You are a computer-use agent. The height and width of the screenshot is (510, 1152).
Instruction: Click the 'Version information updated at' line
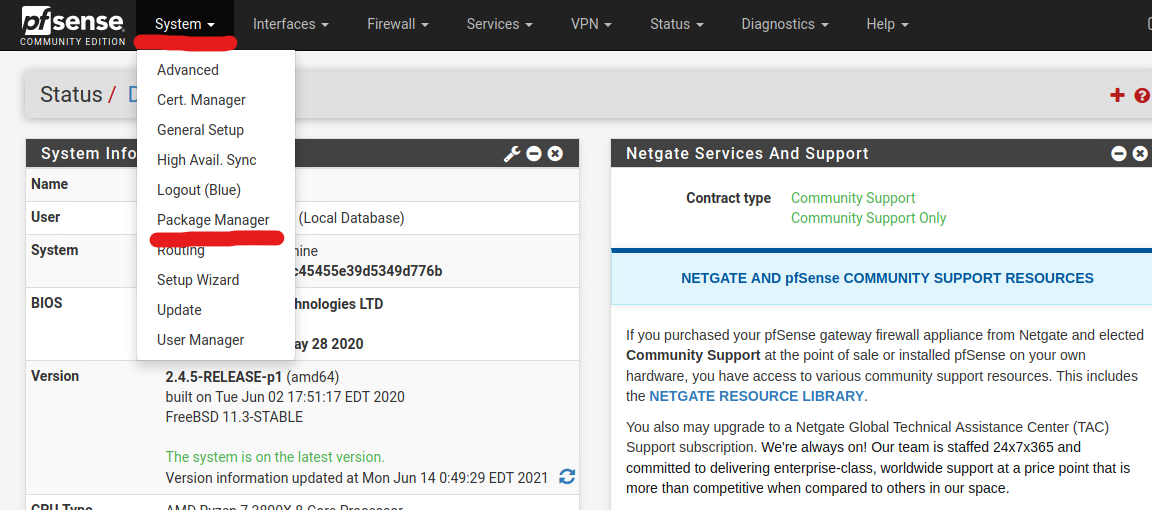pyautogui.click(x=356, y=478)
